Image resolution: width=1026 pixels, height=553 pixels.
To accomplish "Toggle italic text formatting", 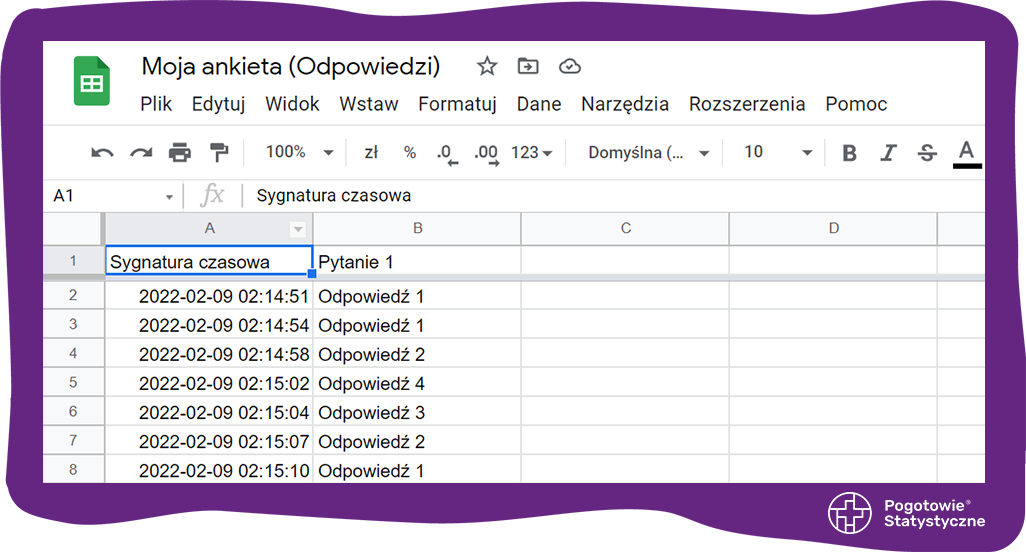I will [x=888, y=153].
